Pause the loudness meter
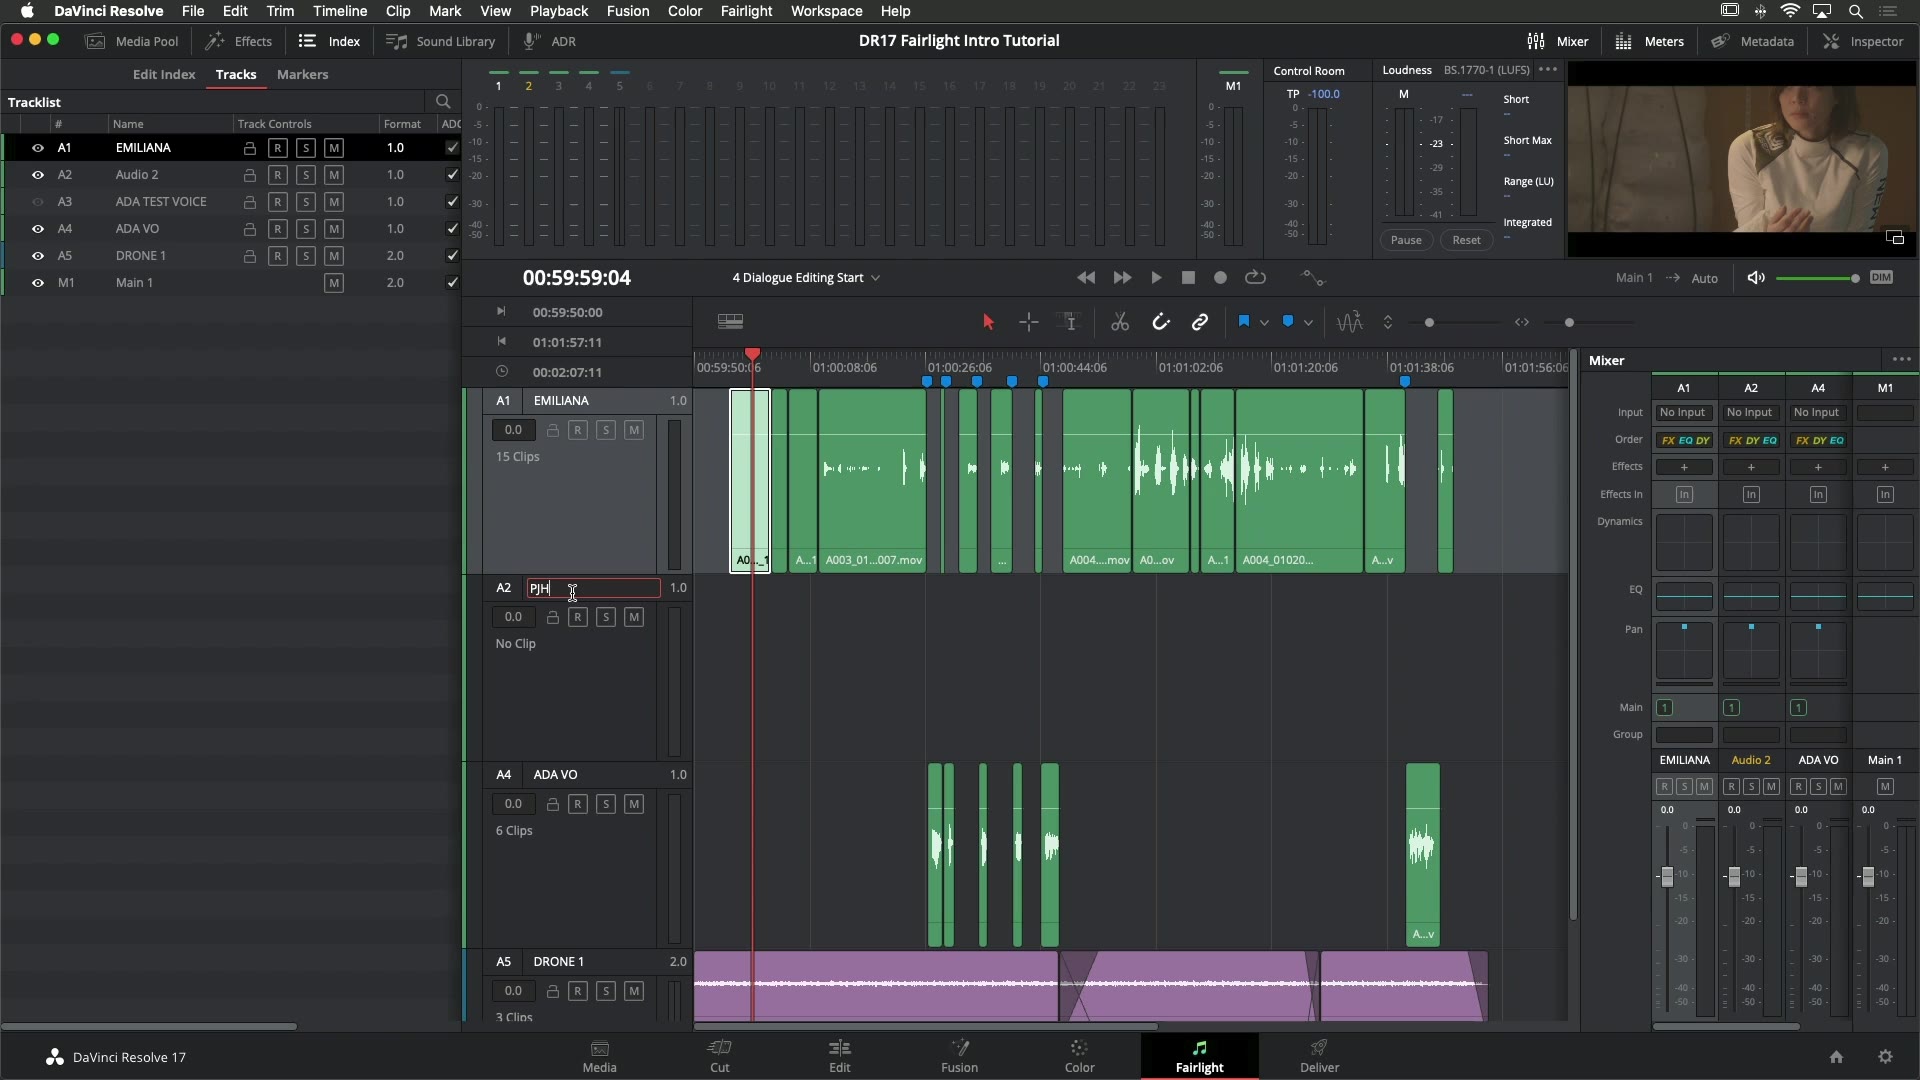The height and width of the screenshot is (1080, 1920). pyautogui.click(x=1406, y=240)
